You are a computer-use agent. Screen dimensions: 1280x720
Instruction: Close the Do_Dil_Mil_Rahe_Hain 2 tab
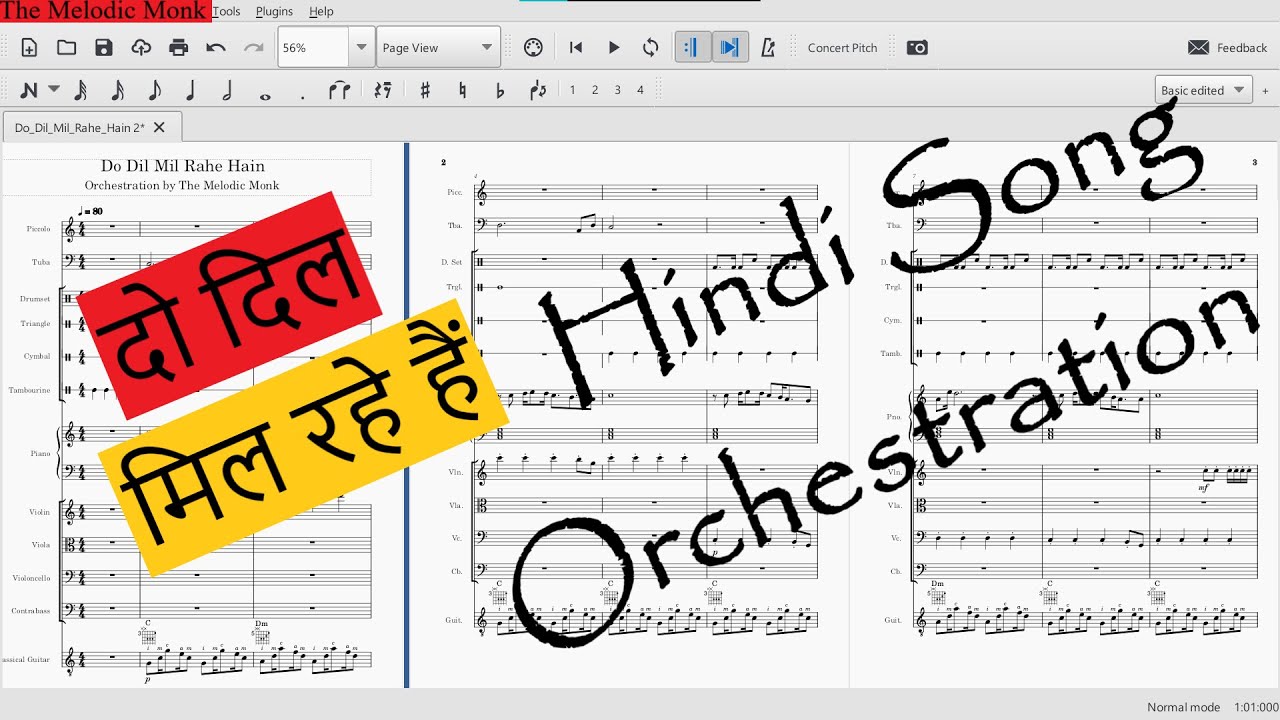pos(159,127)
